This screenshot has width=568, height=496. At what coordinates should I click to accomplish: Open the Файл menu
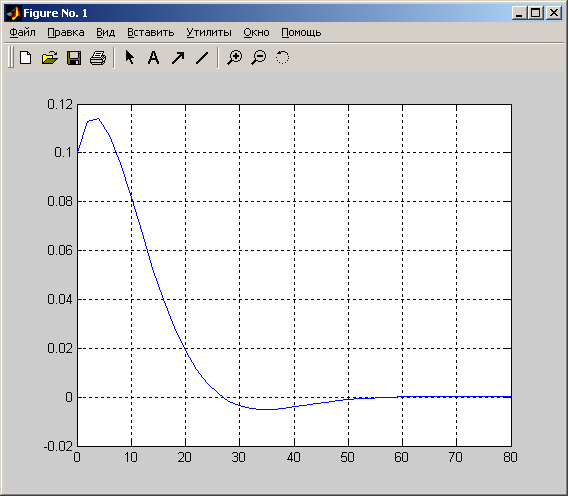[x=22, y=33]
